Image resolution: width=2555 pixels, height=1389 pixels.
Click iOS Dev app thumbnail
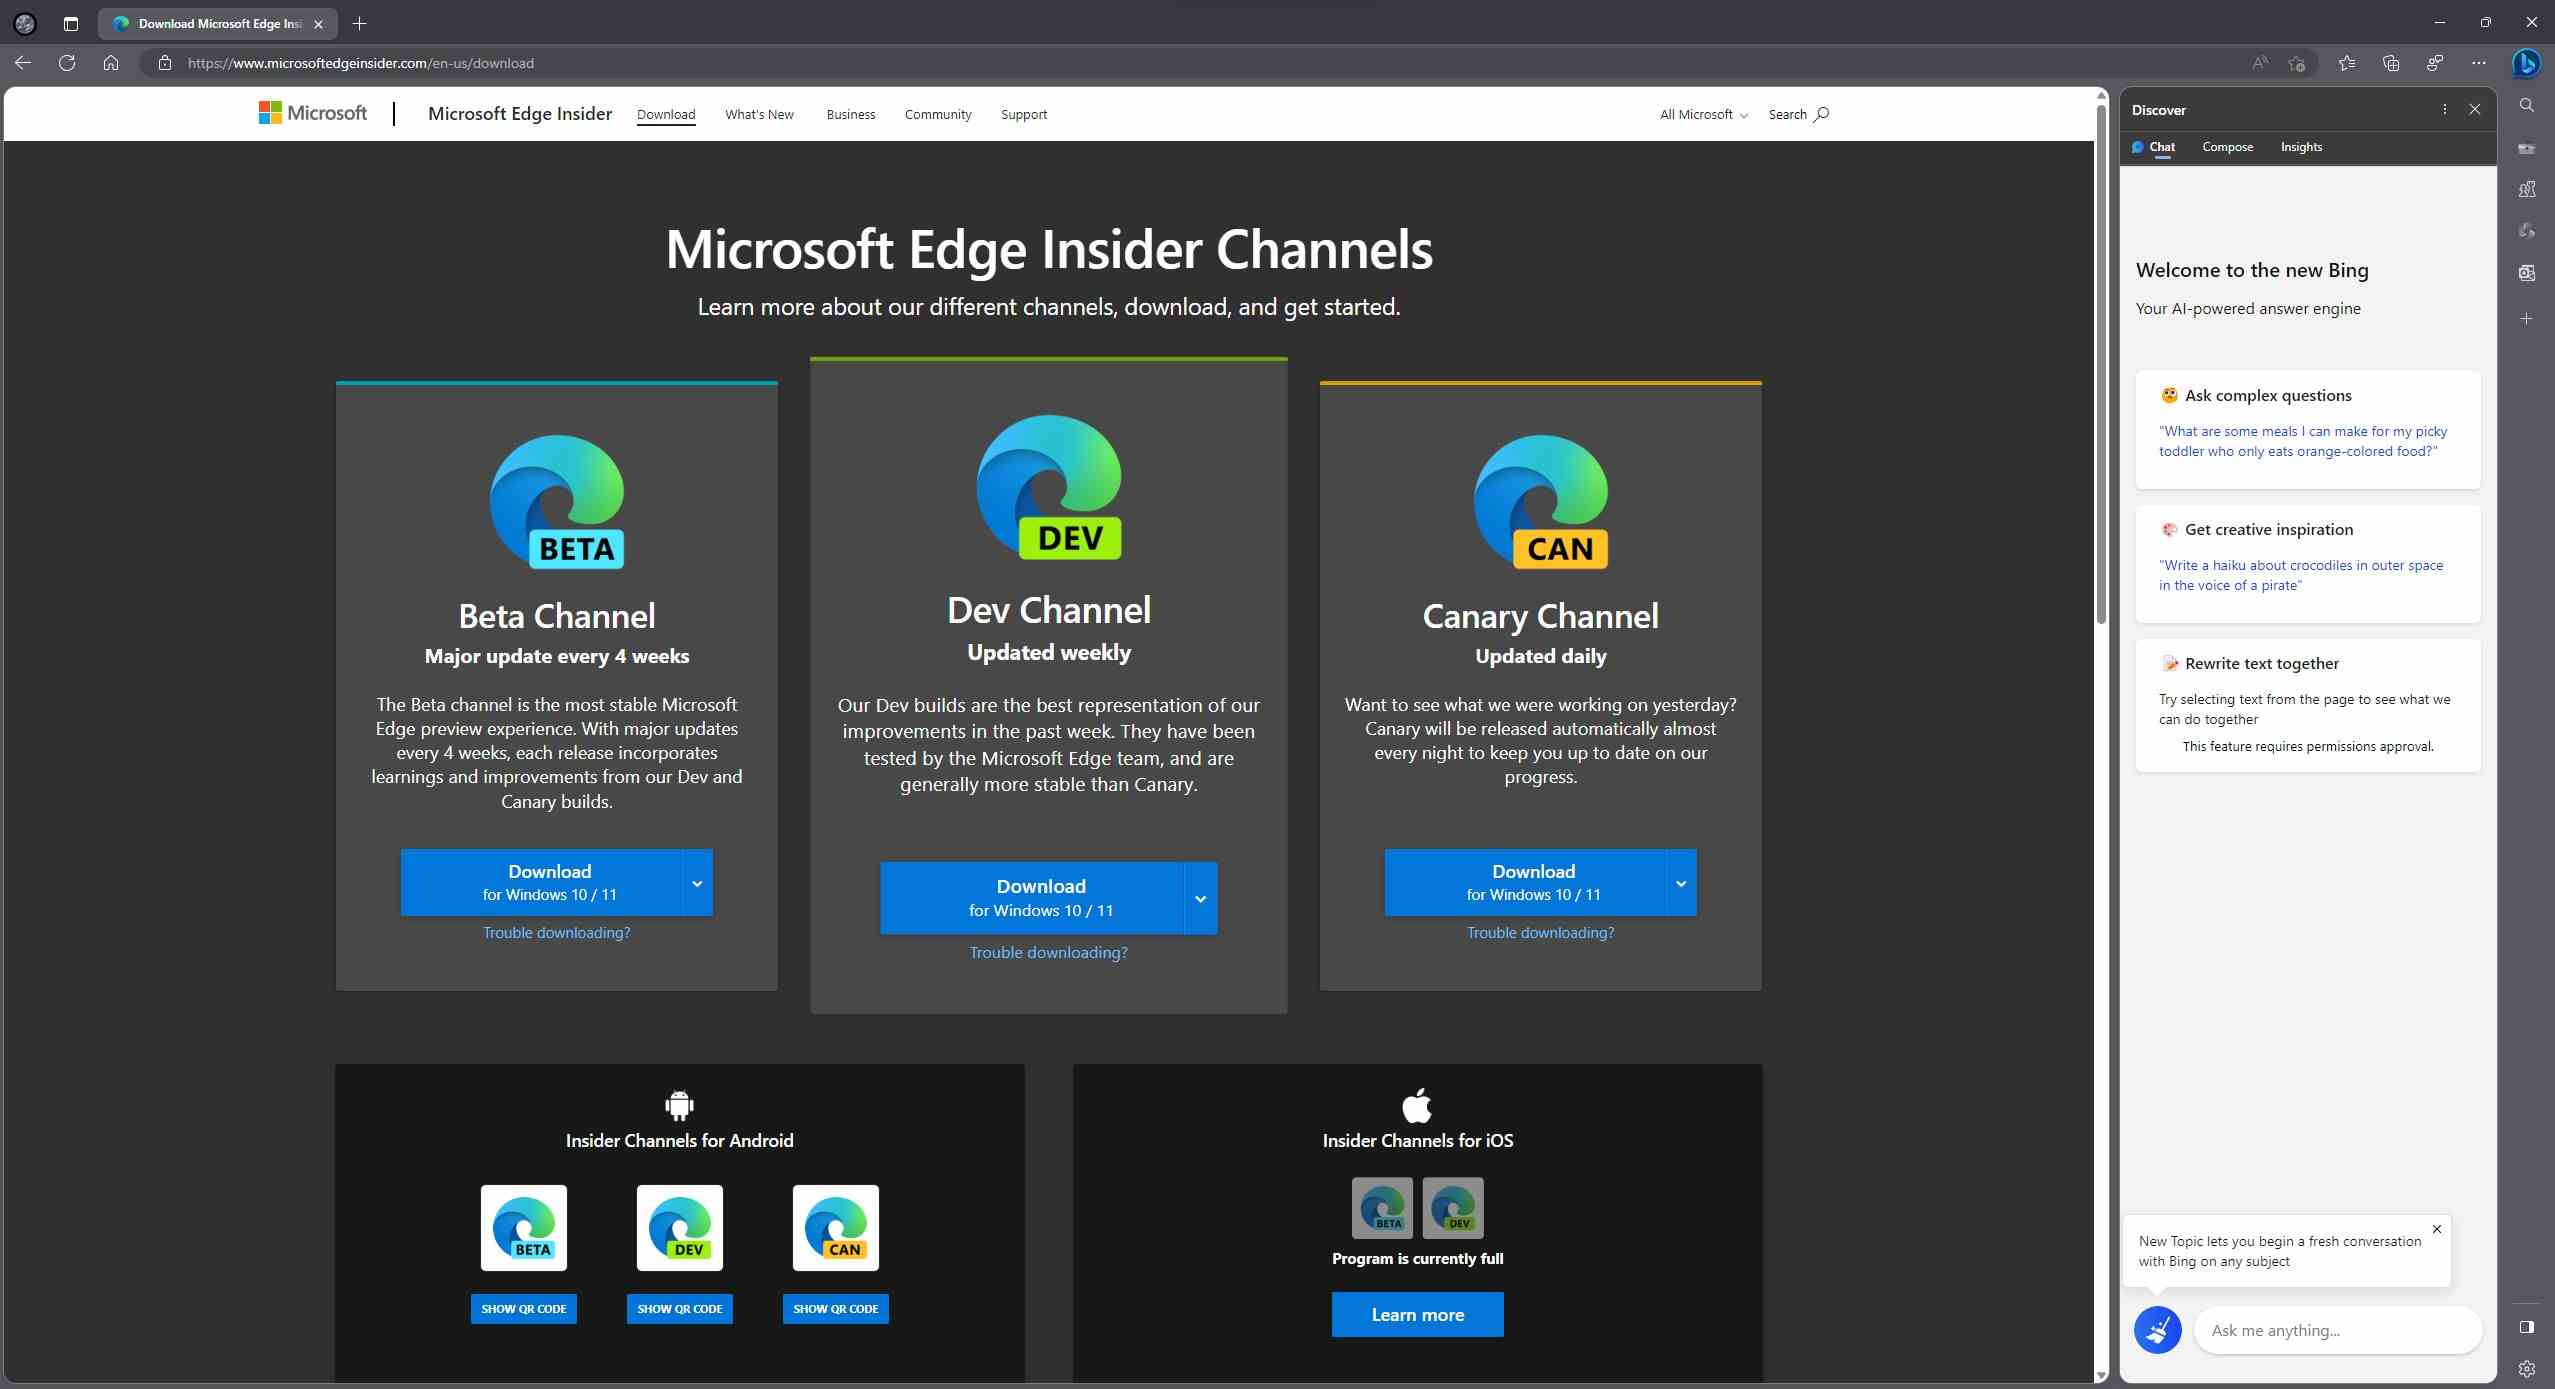(1453, 1208)
